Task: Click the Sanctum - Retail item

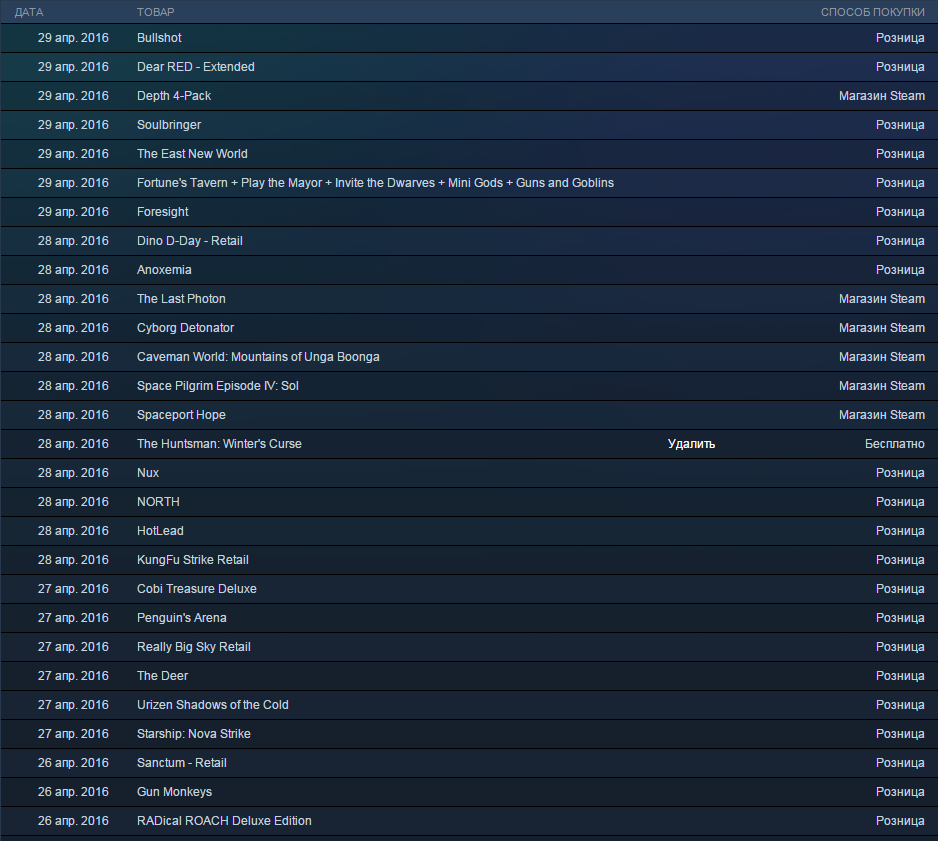Action: [182, 763]
